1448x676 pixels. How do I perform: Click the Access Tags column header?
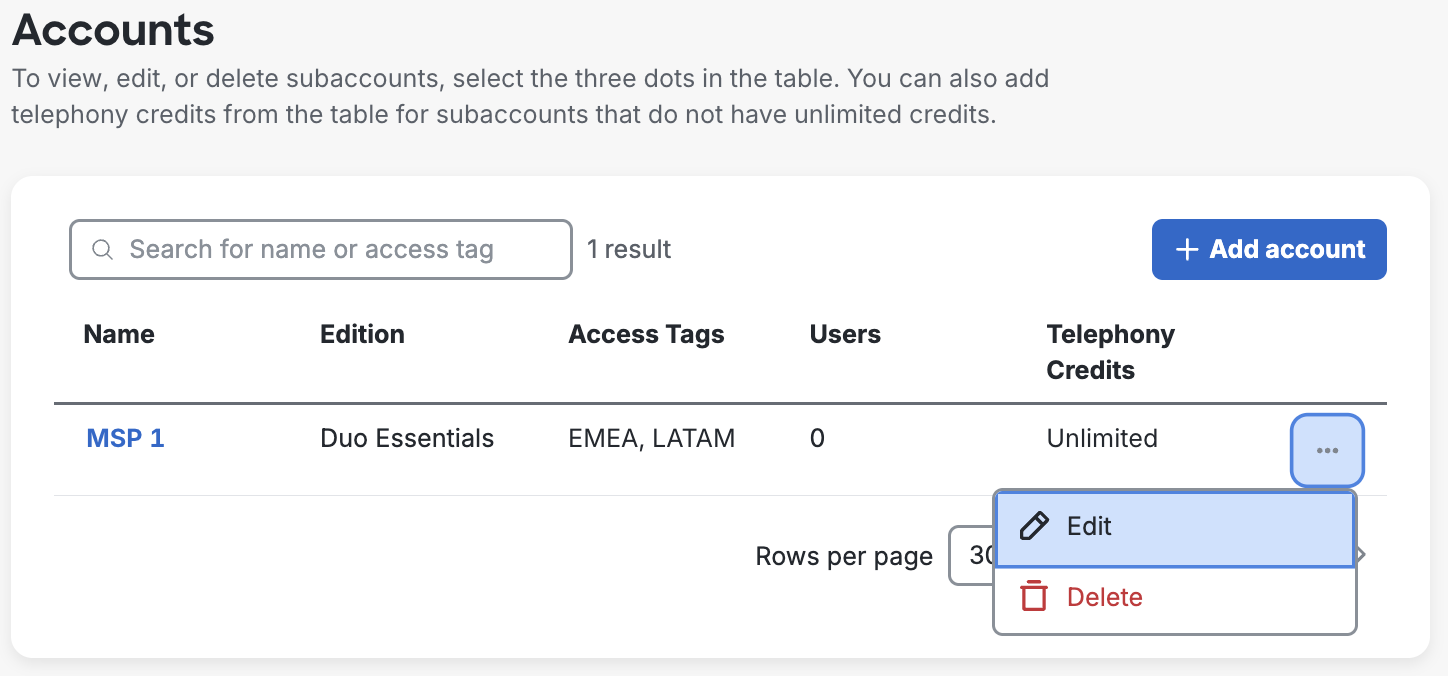point(646,334)
